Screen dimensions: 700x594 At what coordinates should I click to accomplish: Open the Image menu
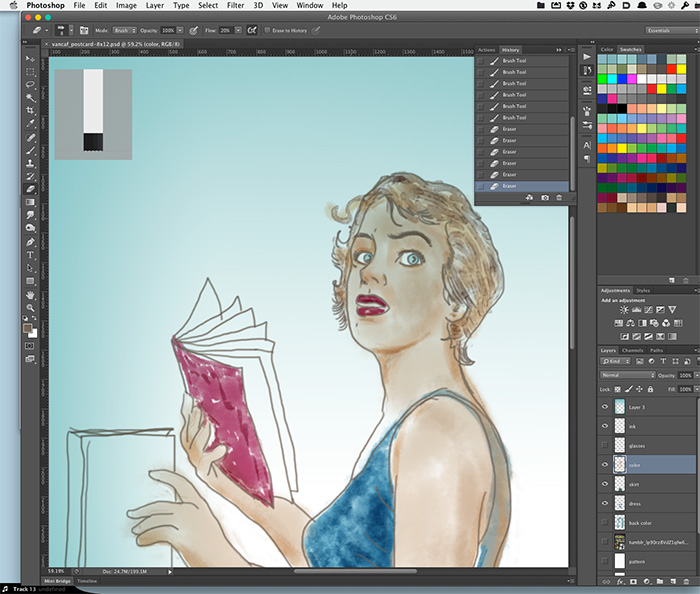coord(126,5)
